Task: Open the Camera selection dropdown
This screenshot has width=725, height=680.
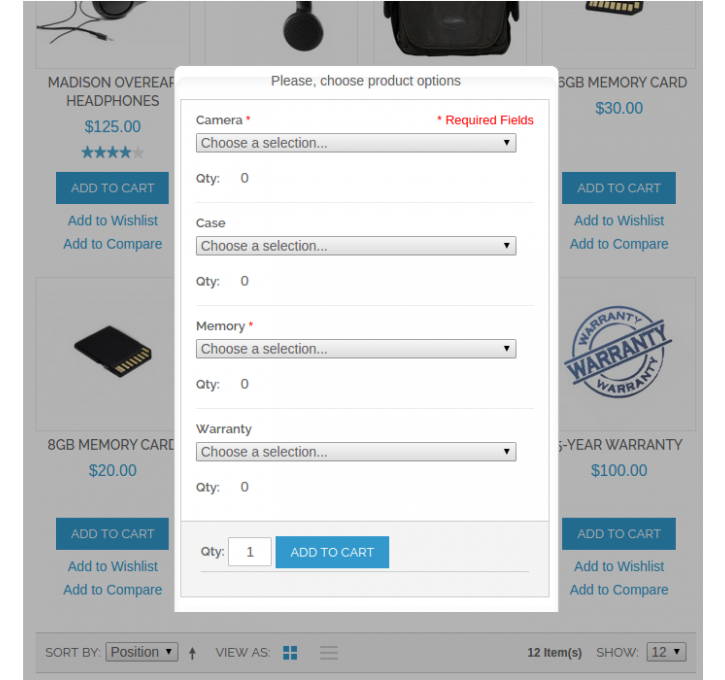Action: pos(356,143)
